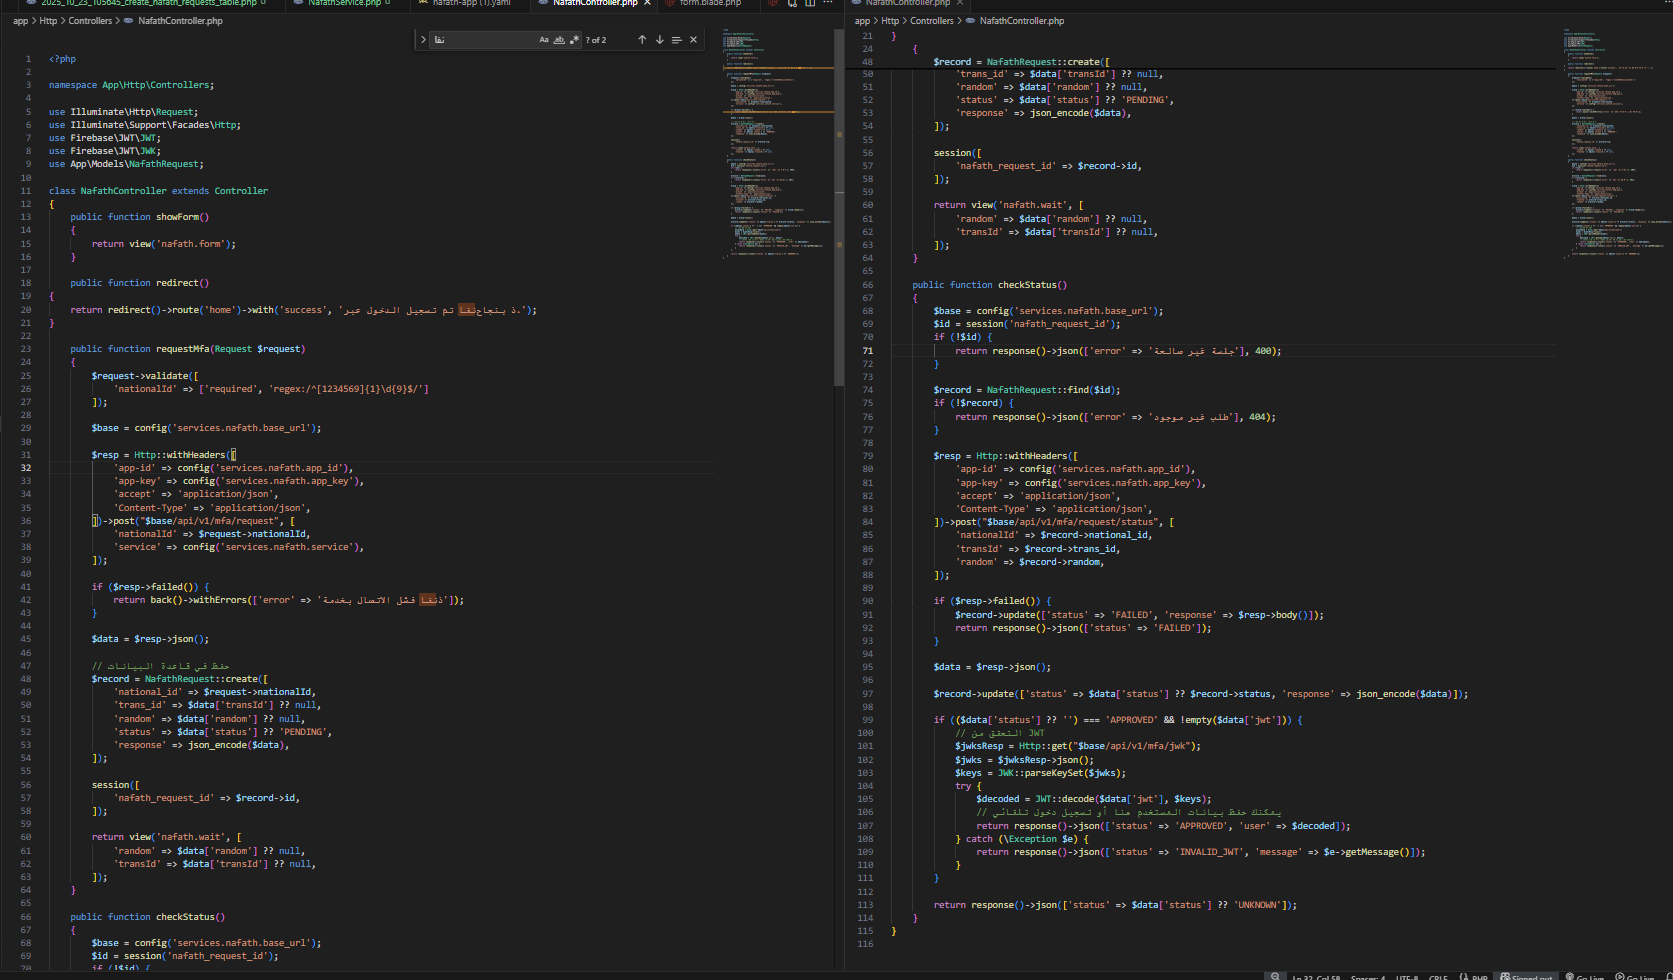Click the find search input field
Screen dimensions: 1673x980
483,40
